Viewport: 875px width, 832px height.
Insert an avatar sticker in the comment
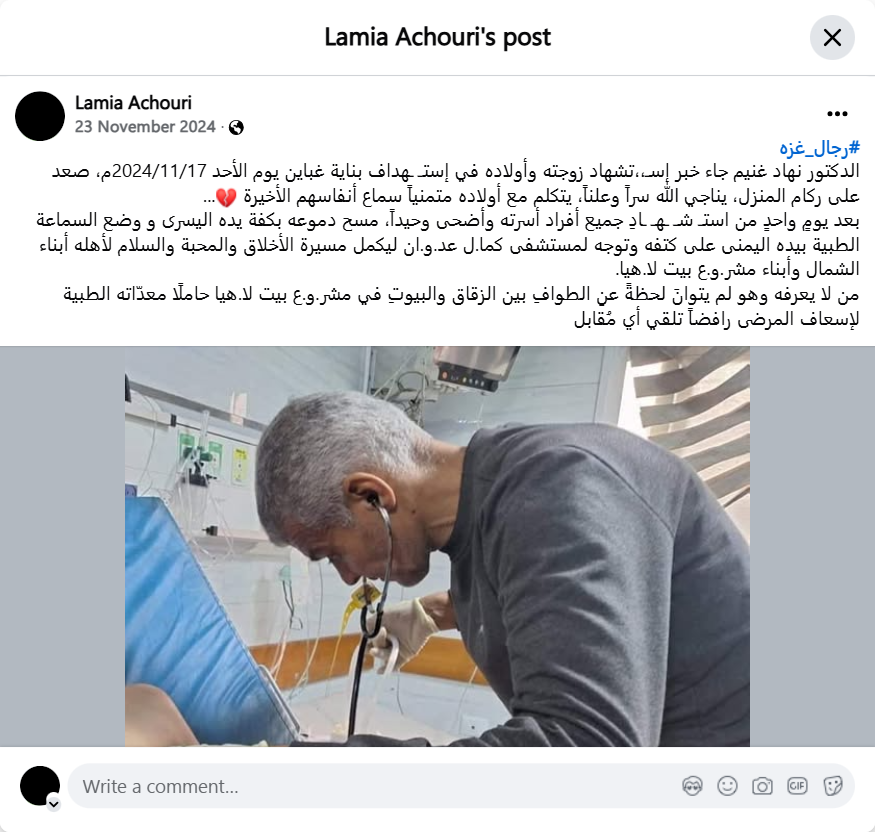coord(692,786)
